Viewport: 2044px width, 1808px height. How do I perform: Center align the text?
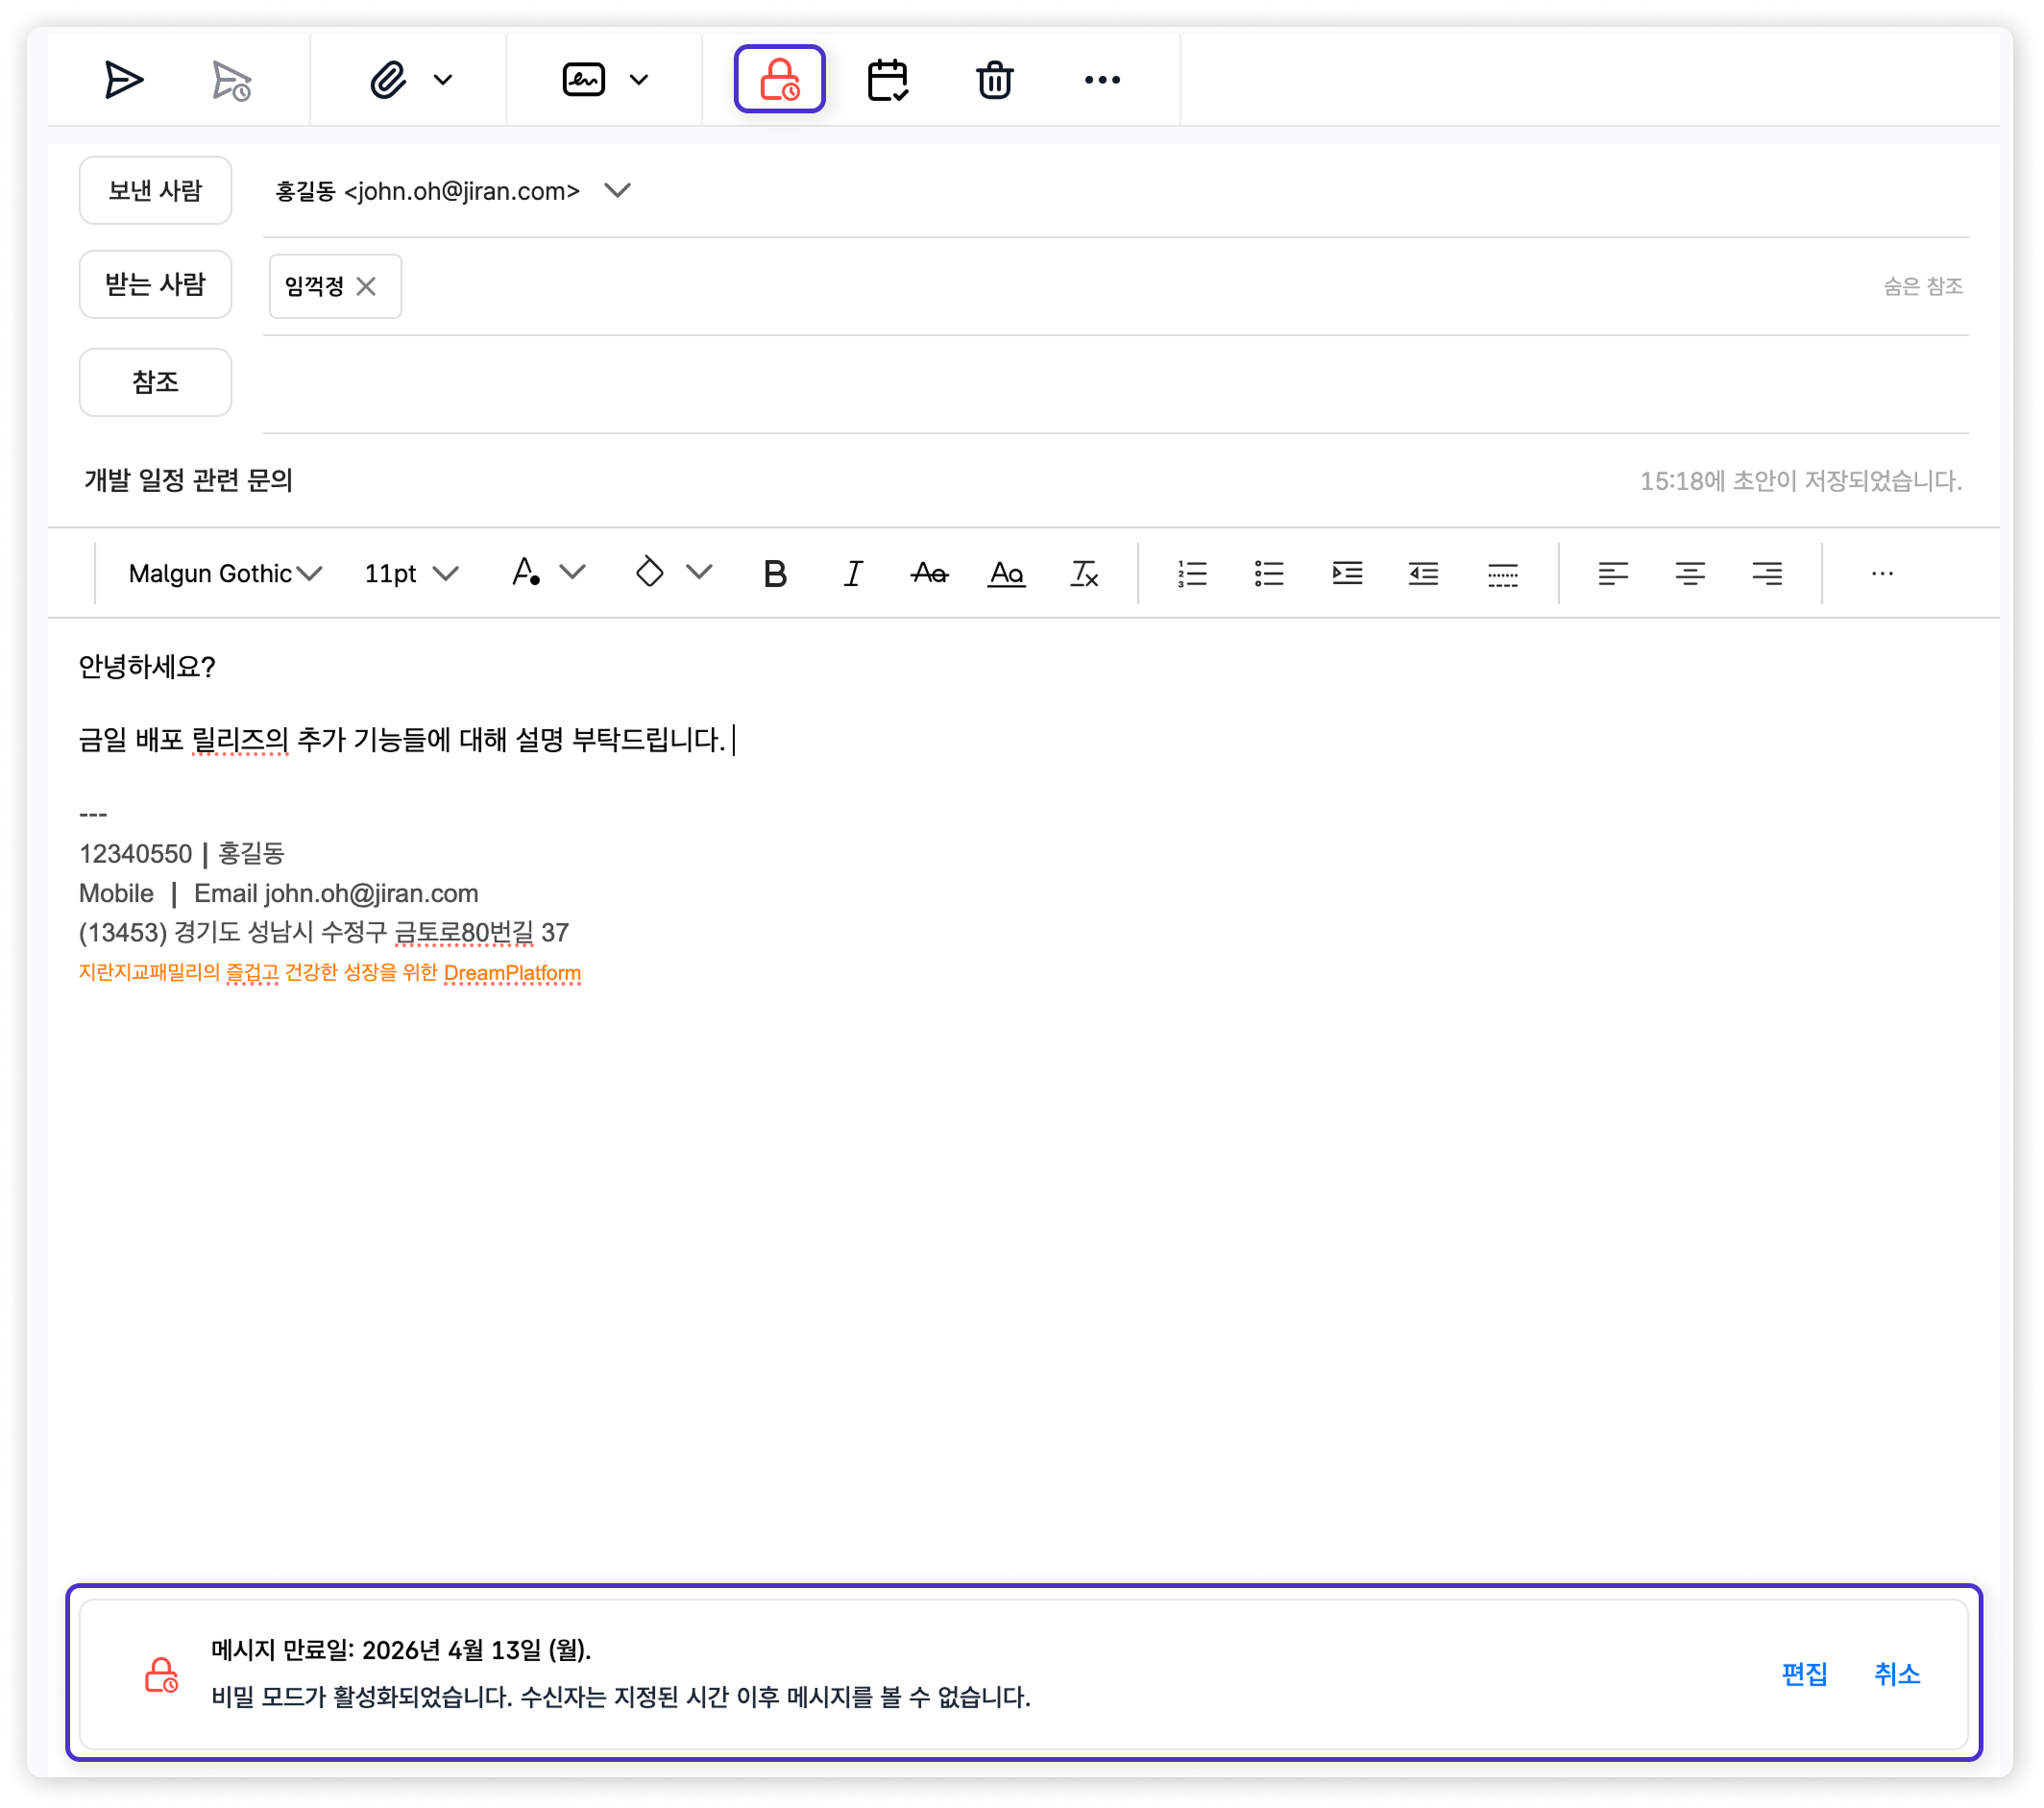click(x=1688, y=573)
